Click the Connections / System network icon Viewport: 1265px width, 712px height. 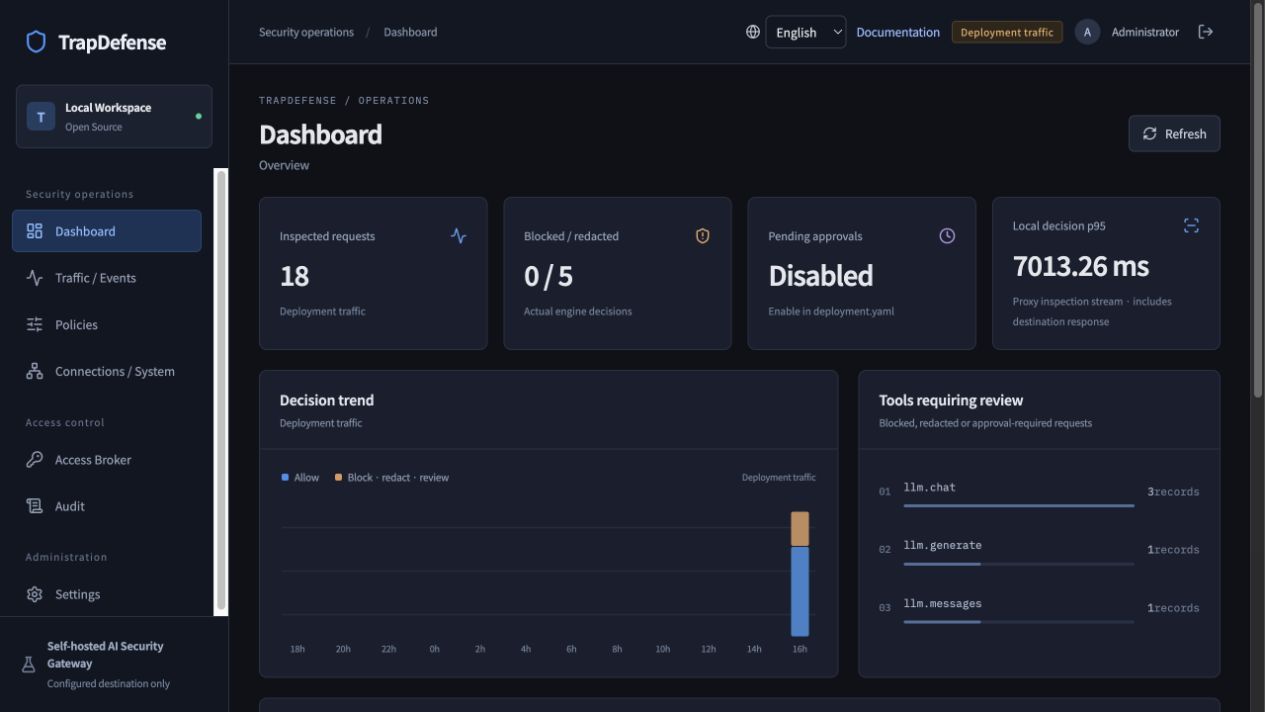35,371
